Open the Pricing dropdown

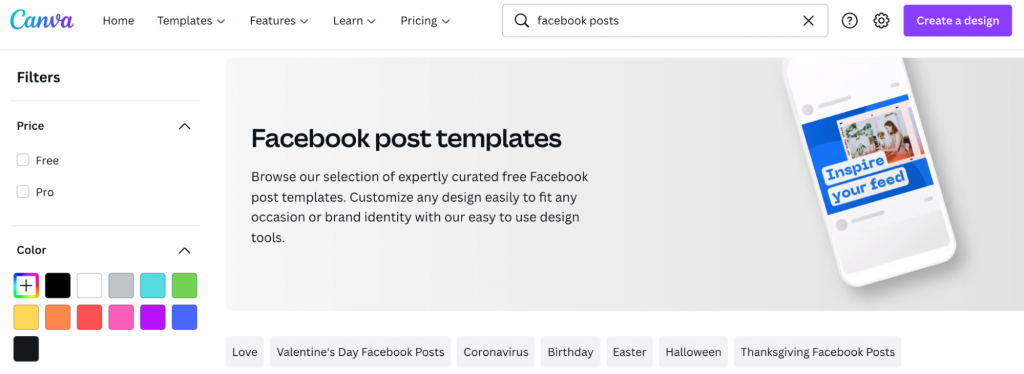(425, 21)
